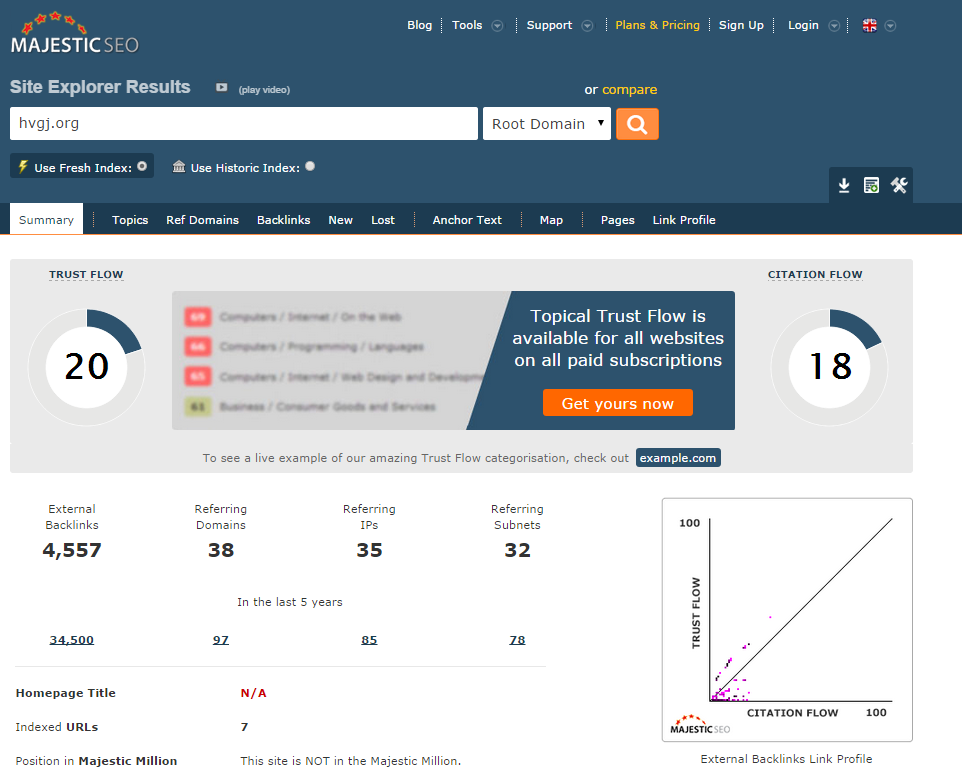
Task: Open the Backlinks tab
Action: click(x=283, y=220)
